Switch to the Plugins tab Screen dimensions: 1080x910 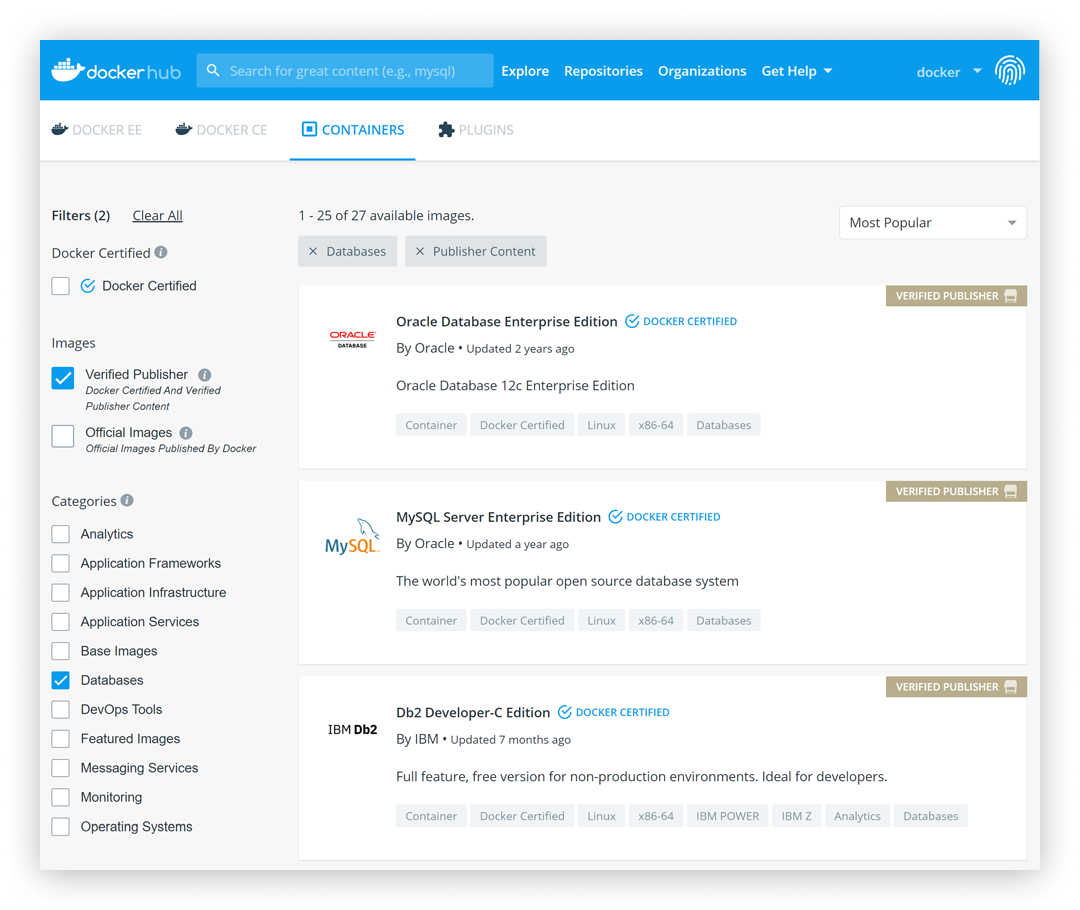coord(476,130)
